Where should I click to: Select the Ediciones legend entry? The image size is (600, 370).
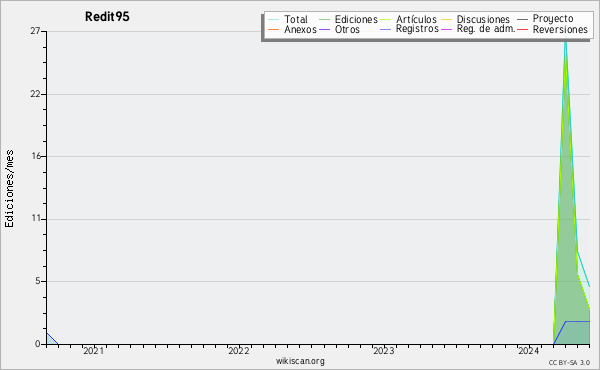[348, 19]
